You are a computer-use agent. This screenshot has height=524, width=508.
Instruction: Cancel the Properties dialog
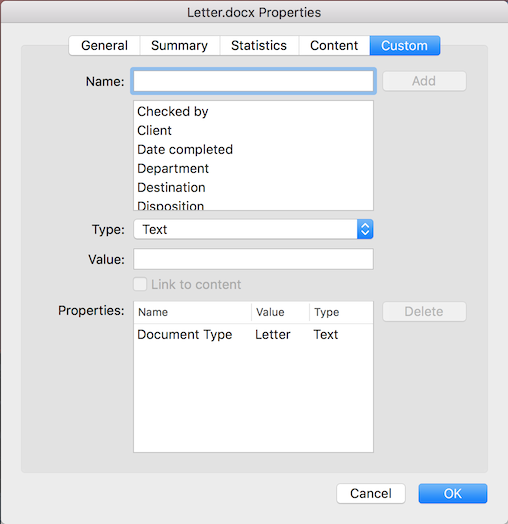tap(371, 493)
